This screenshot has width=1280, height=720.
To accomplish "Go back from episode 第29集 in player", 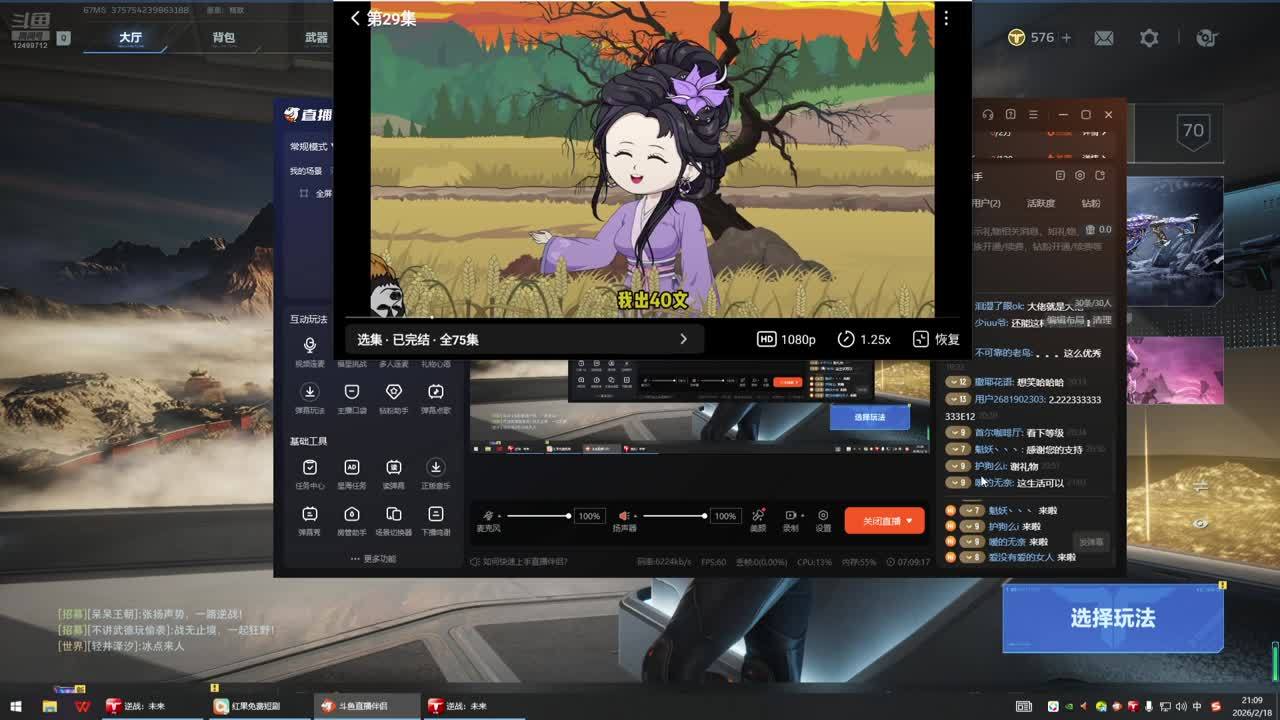I will coord(355,18).
